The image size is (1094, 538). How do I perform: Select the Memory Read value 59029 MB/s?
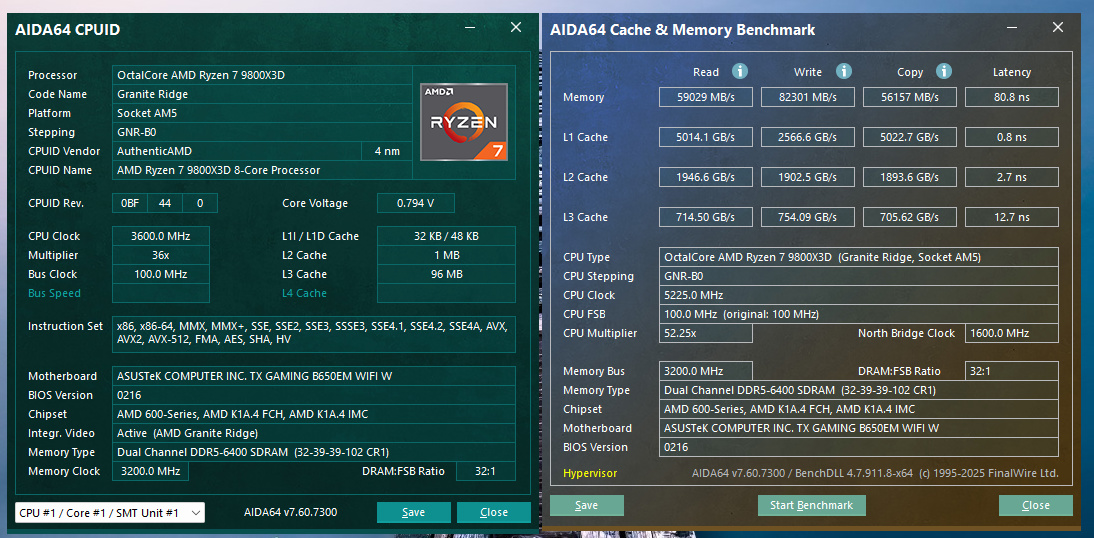tap(705, 98)
